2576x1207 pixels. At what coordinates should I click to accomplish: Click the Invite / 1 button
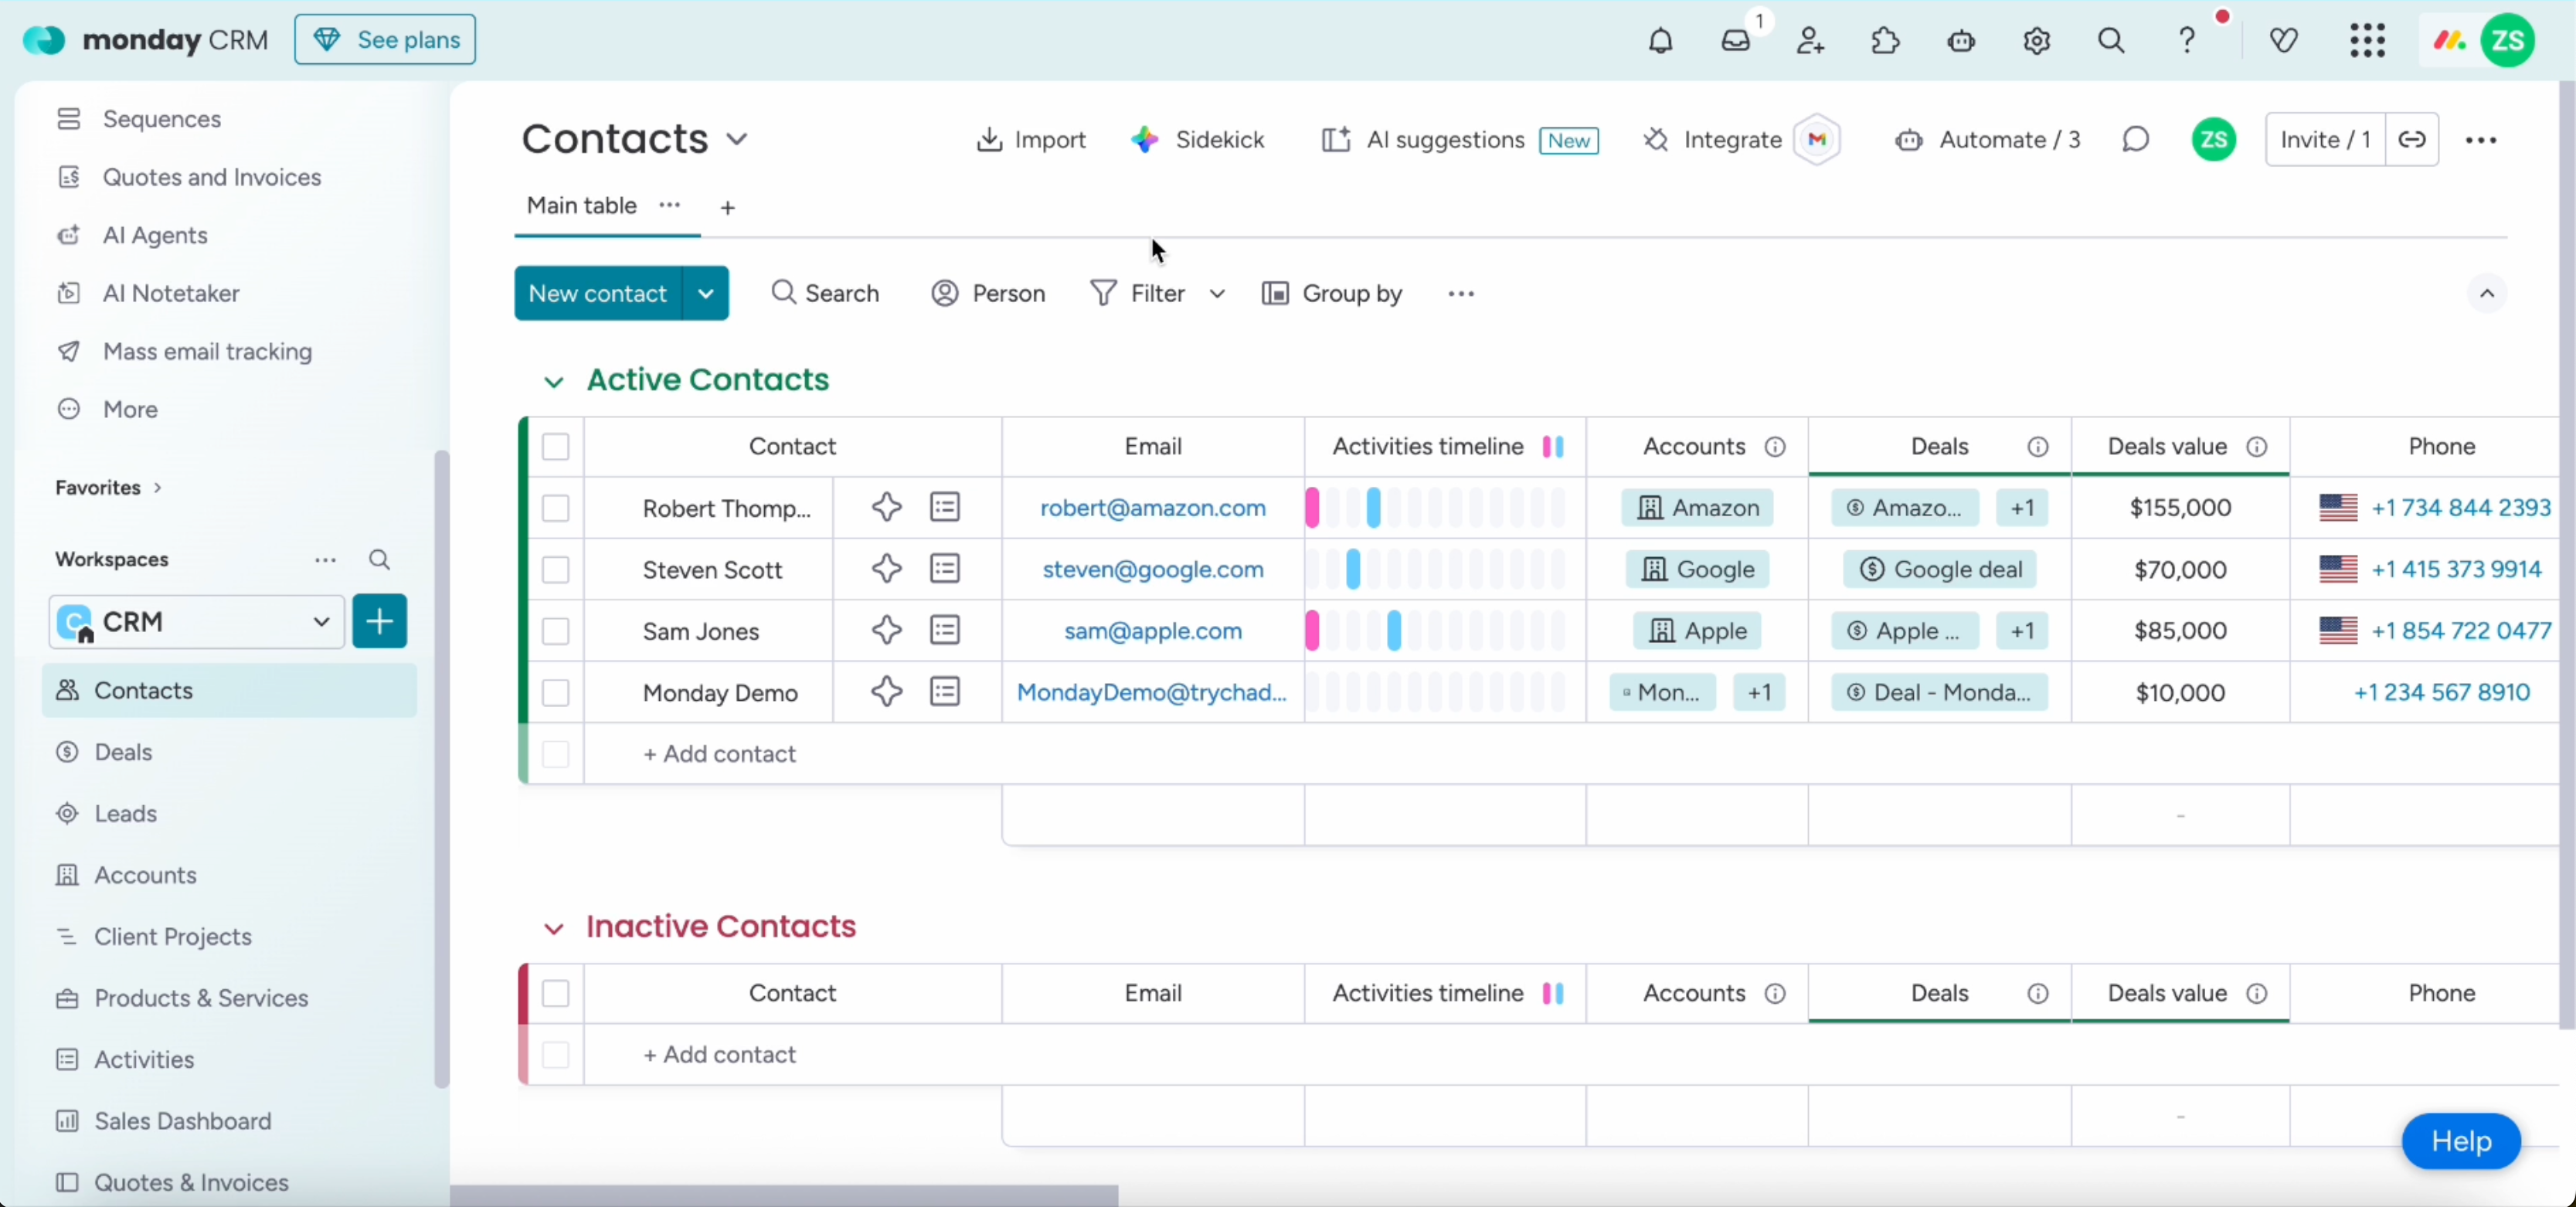point(2325,140)
